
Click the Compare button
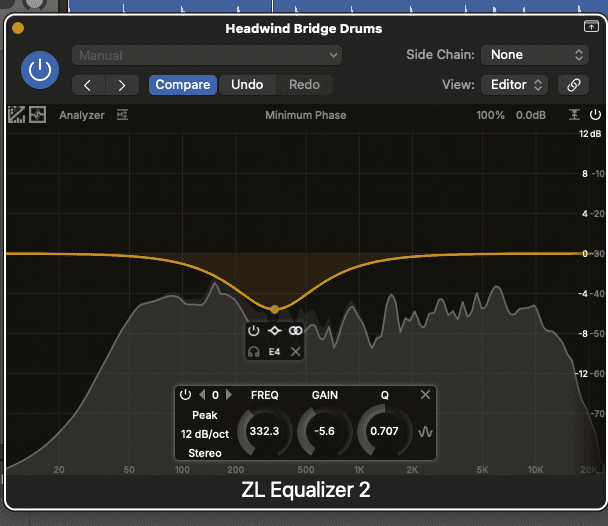coord(183,85)
